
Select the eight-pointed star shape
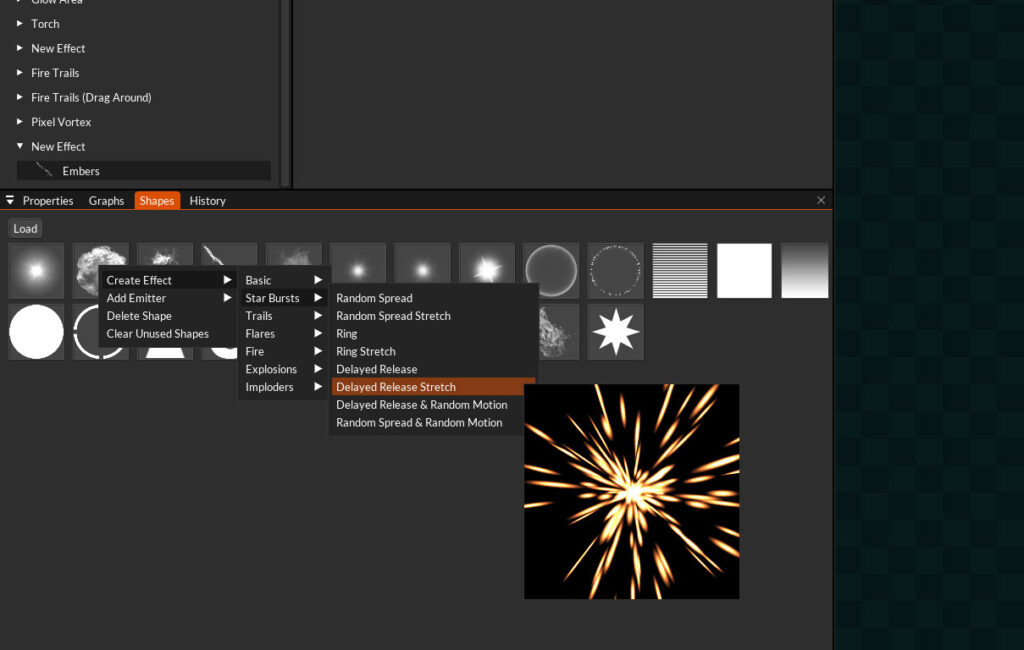point(615,332)
